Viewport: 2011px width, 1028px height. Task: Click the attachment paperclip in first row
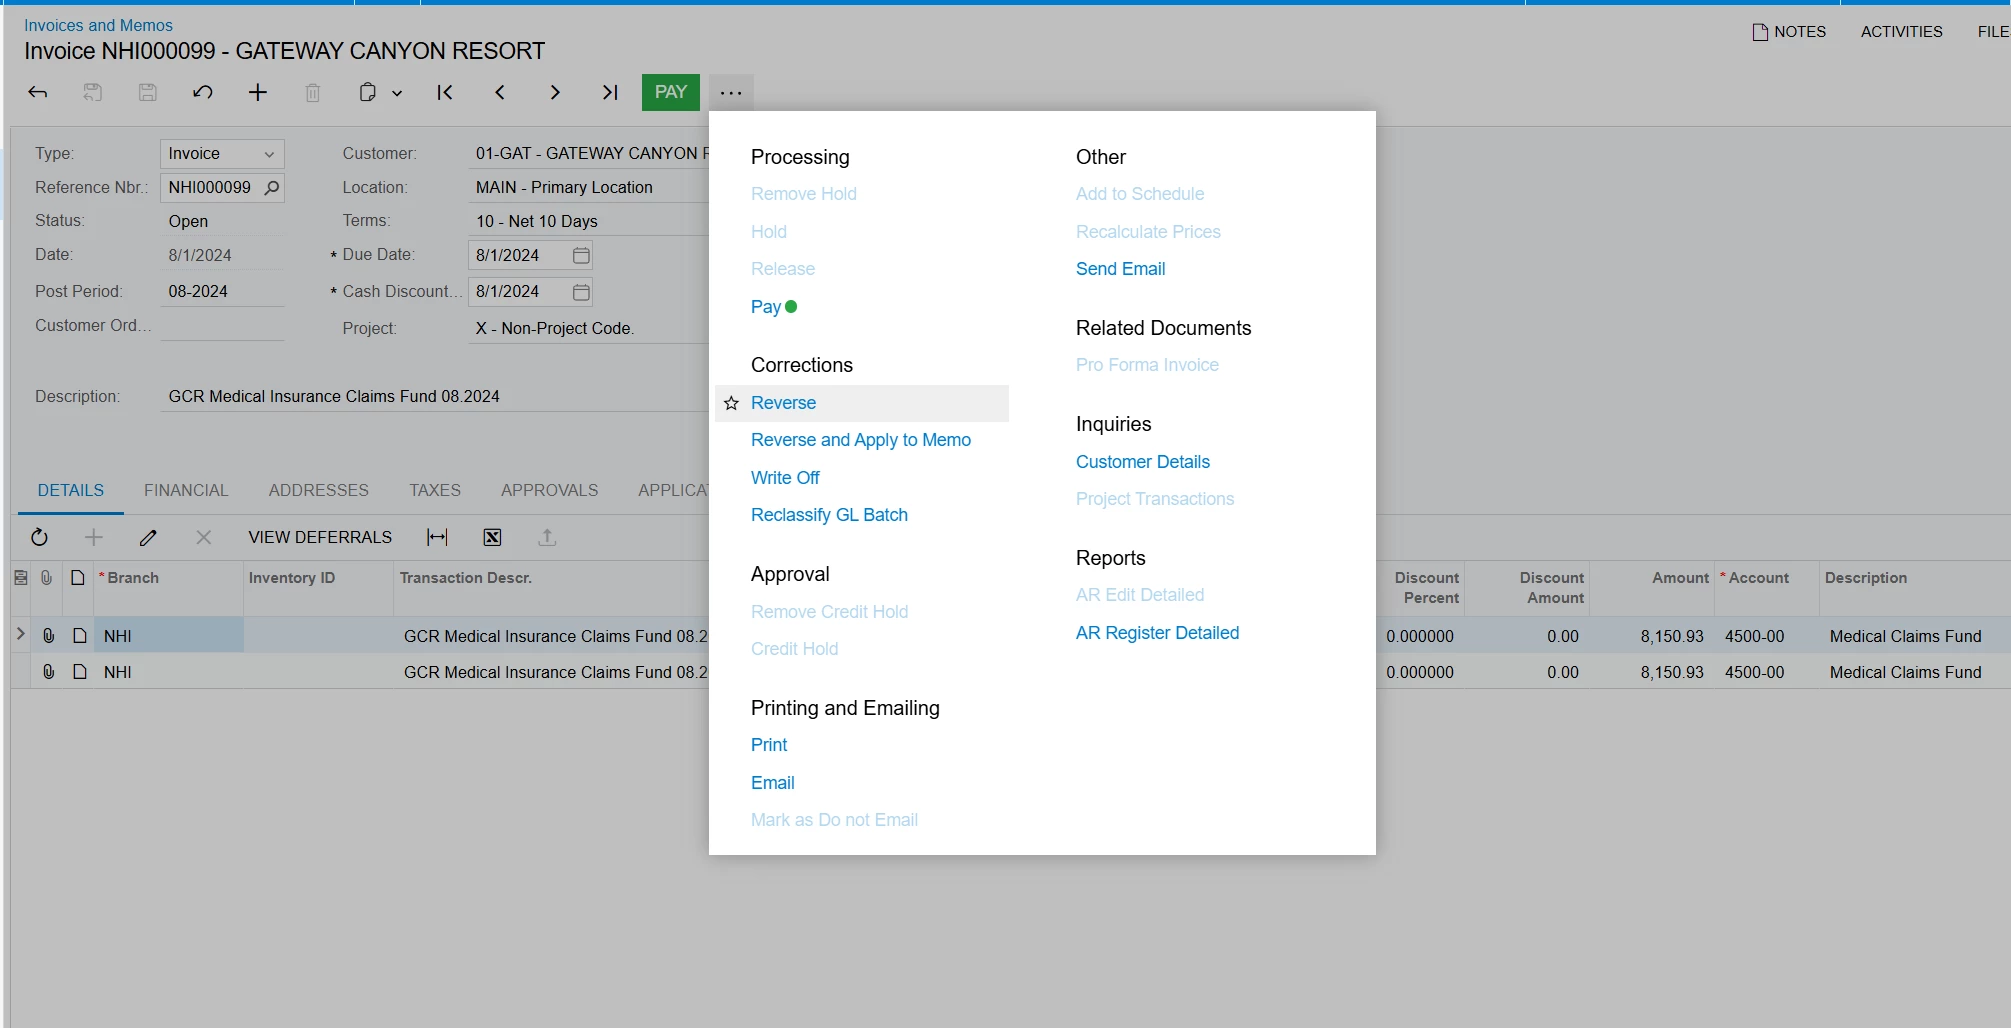coord(48,636)
